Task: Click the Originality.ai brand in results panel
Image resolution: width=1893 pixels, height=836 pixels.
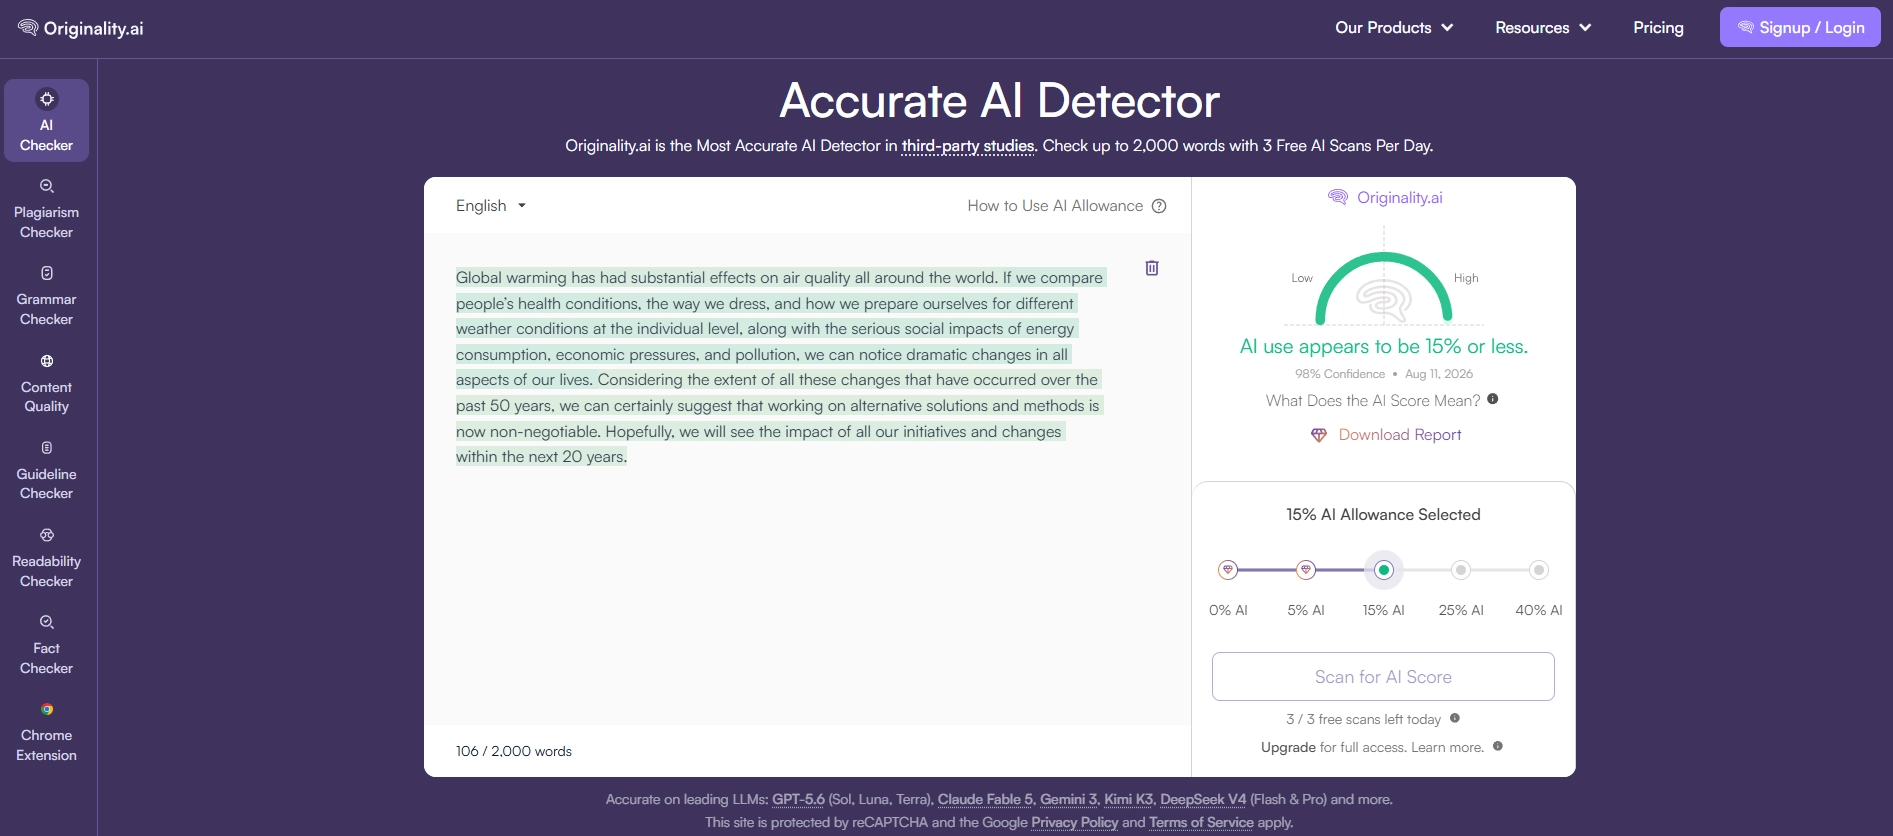Action: coord(1384,197)
